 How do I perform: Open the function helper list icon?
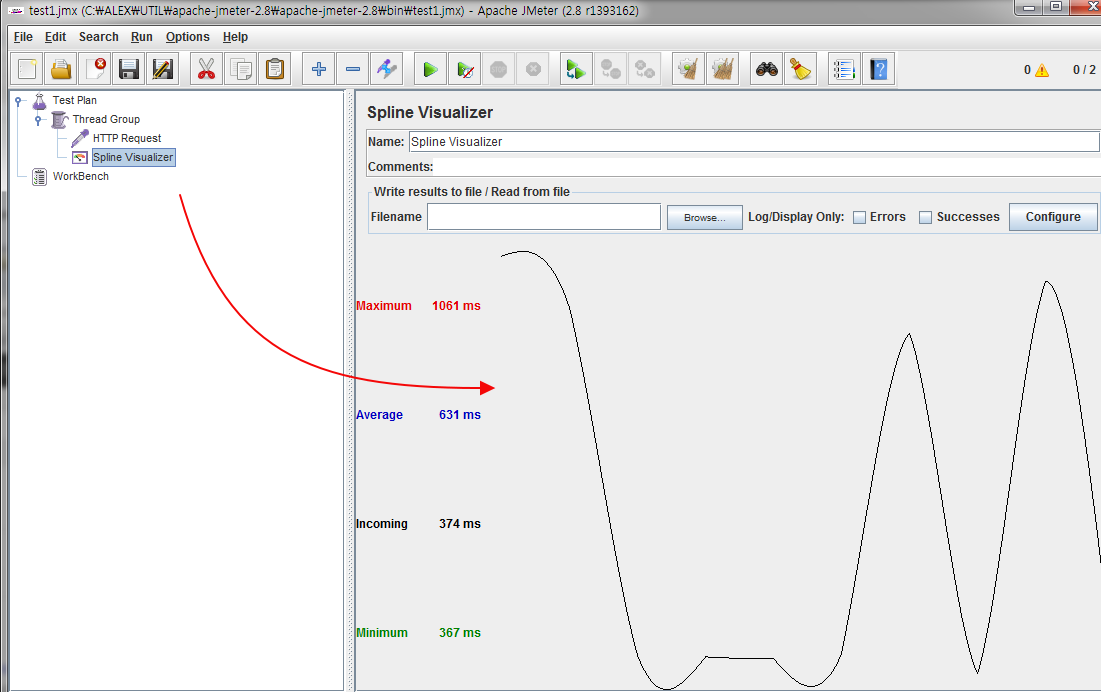click(x=844, y=69)
